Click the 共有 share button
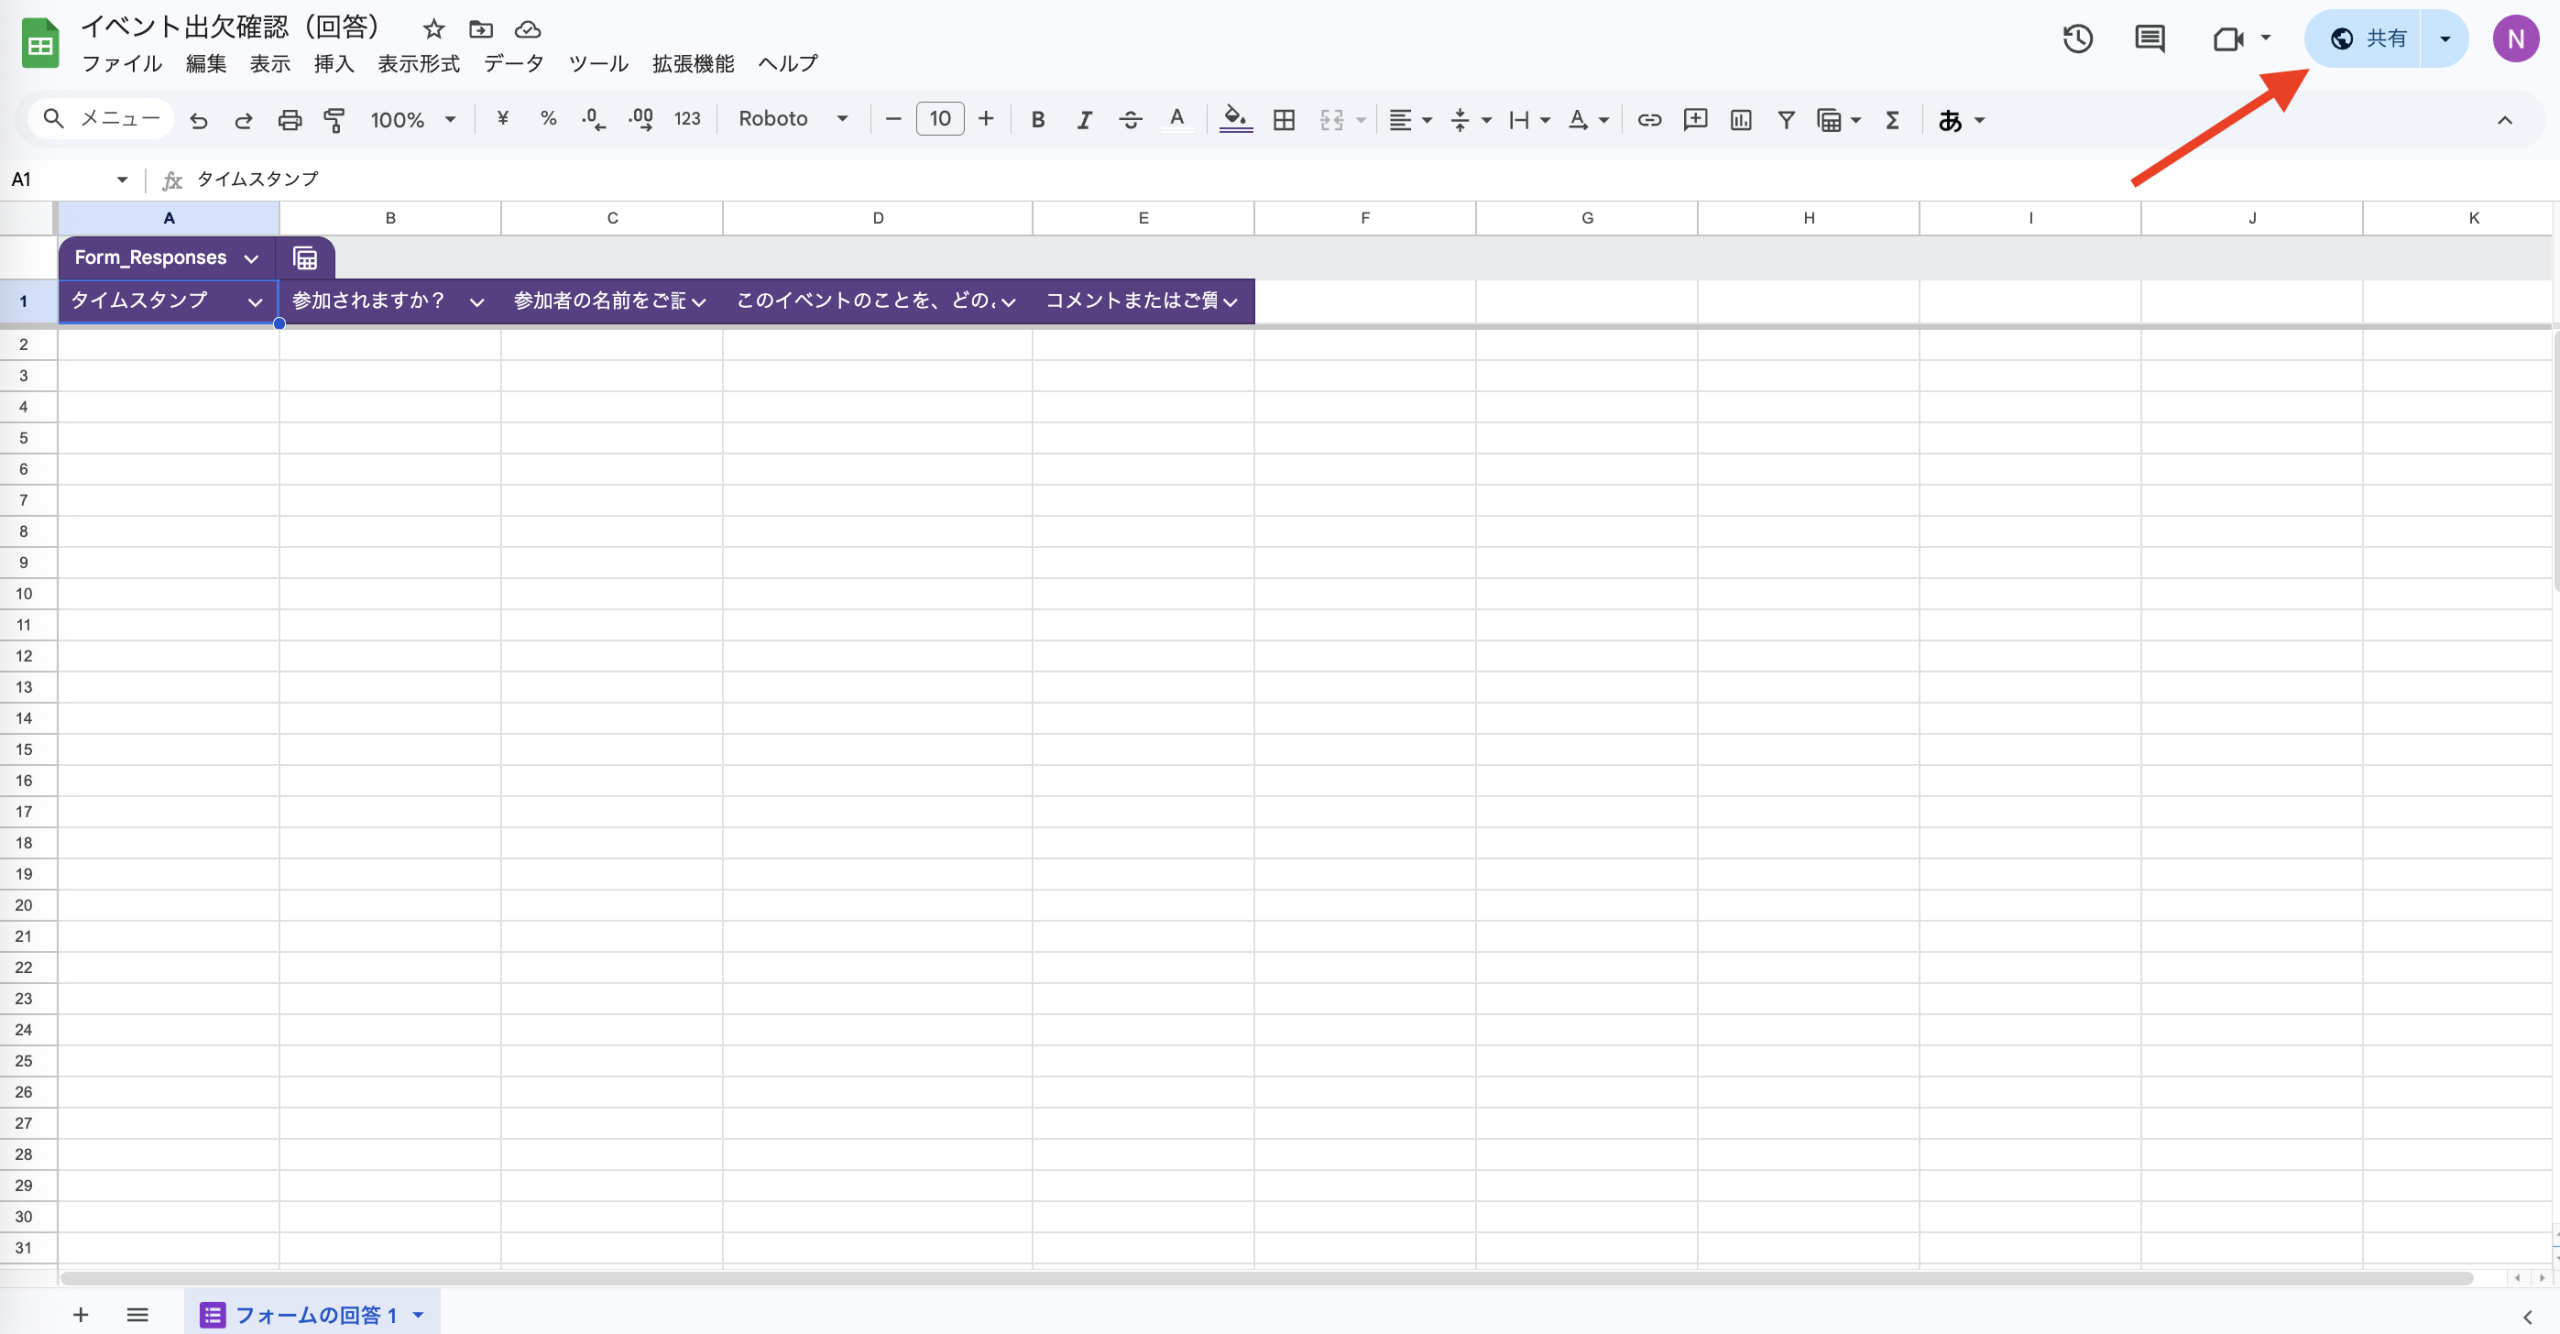Image resolution: width=2560 pixels, height=1334 pixels. click(2367, 39)
